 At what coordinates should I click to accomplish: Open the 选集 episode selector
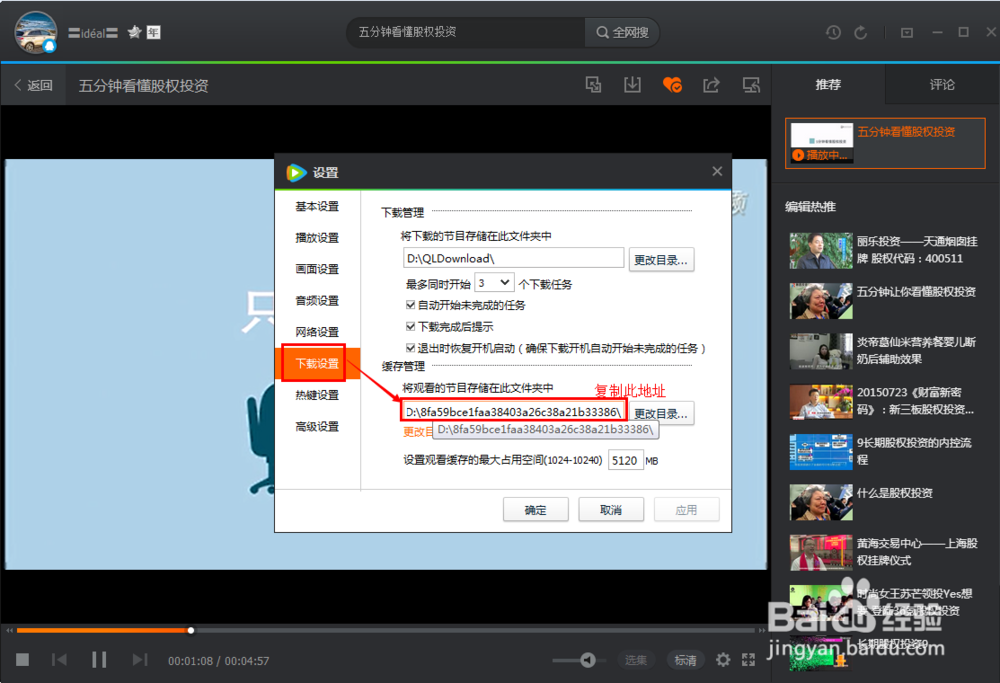[636, 660]
